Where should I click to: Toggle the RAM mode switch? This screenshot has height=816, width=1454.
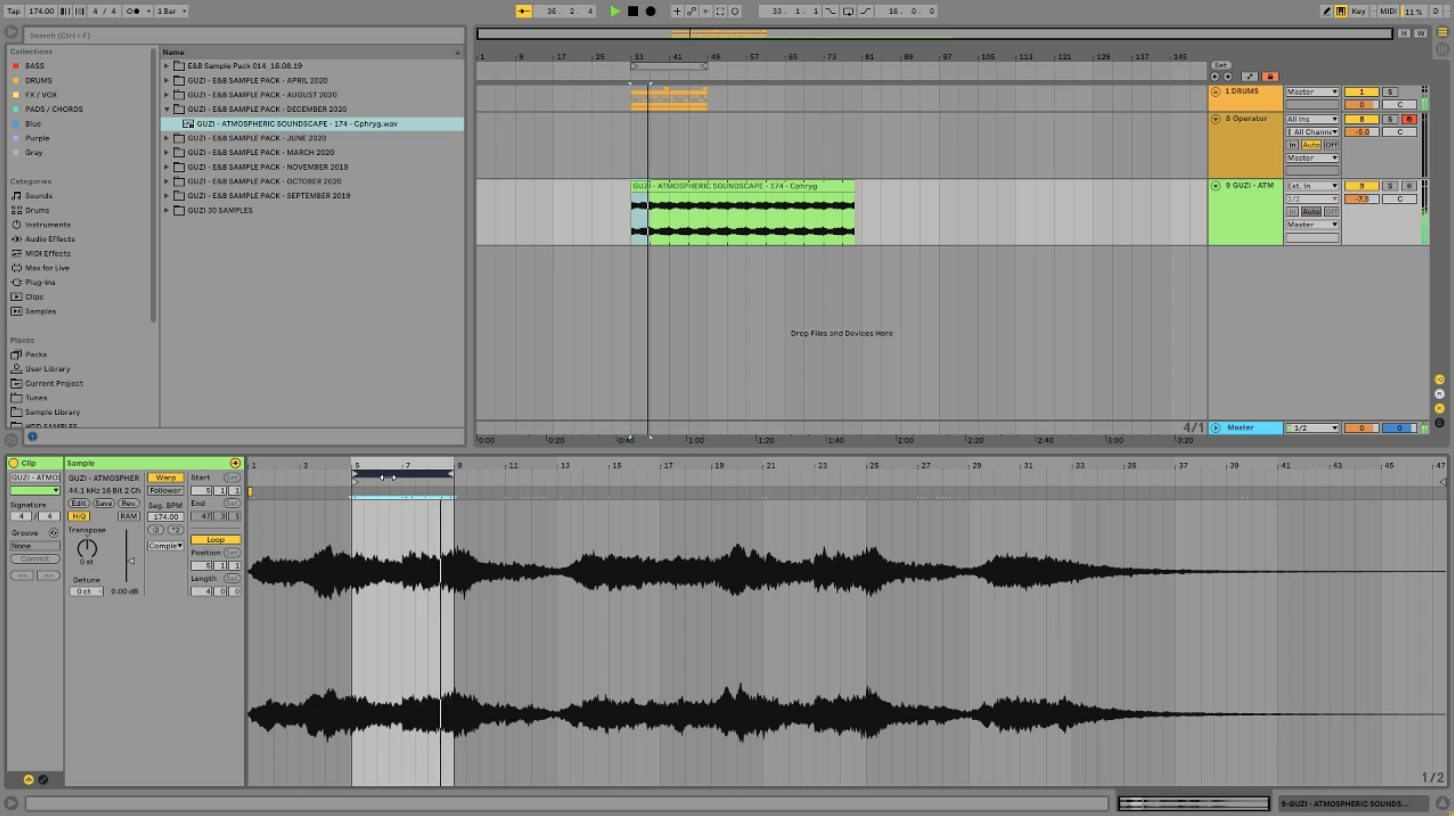(x=128, y=516)
